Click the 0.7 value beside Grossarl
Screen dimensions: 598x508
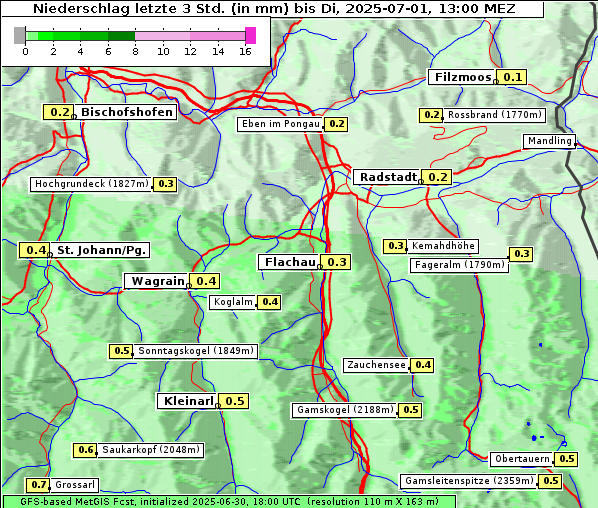(x=38, y=485)
